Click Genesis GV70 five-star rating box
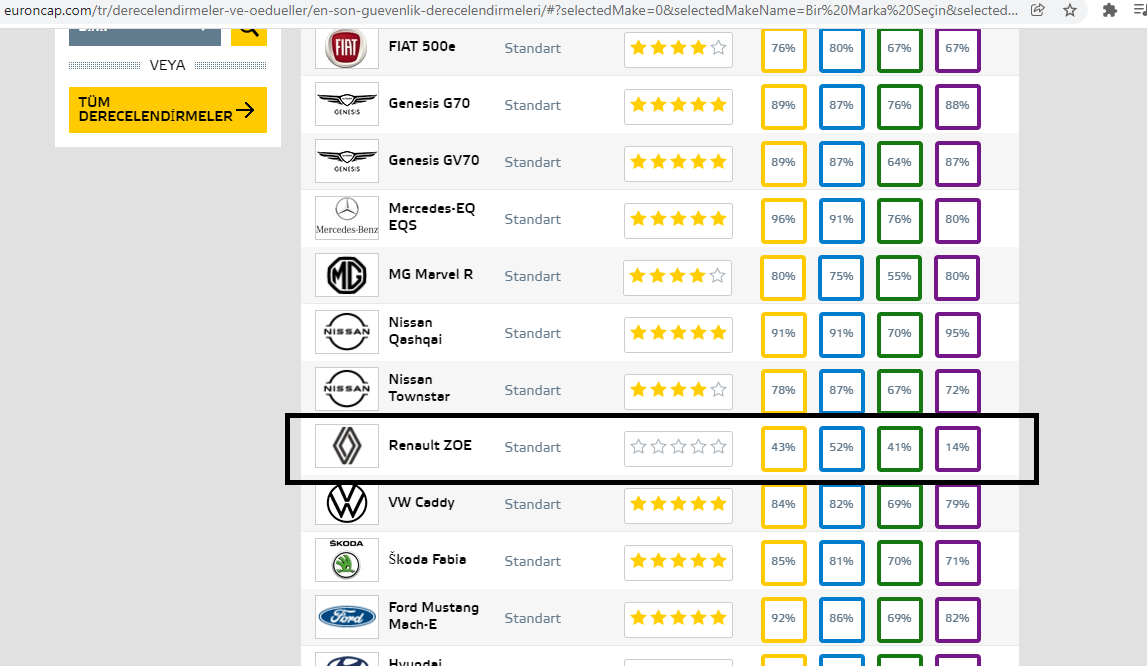The height and width of the screenshot is (666, 1147). click(x=678, y=161)
